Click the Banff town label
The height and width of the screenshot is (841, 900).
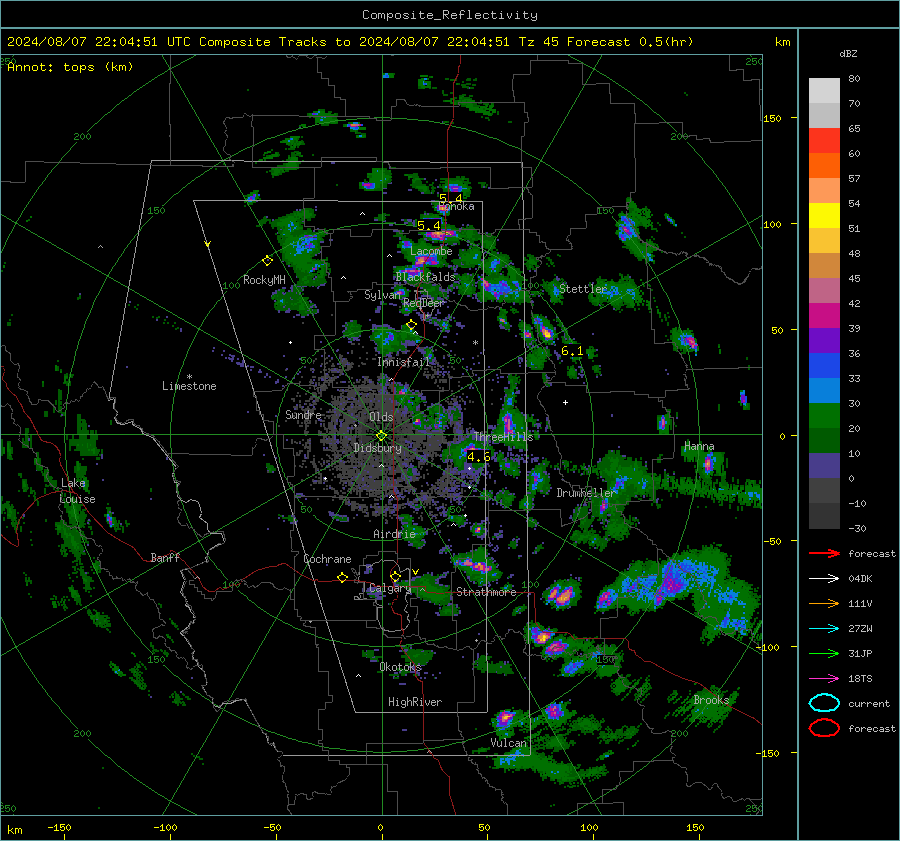tap(165, 557)
